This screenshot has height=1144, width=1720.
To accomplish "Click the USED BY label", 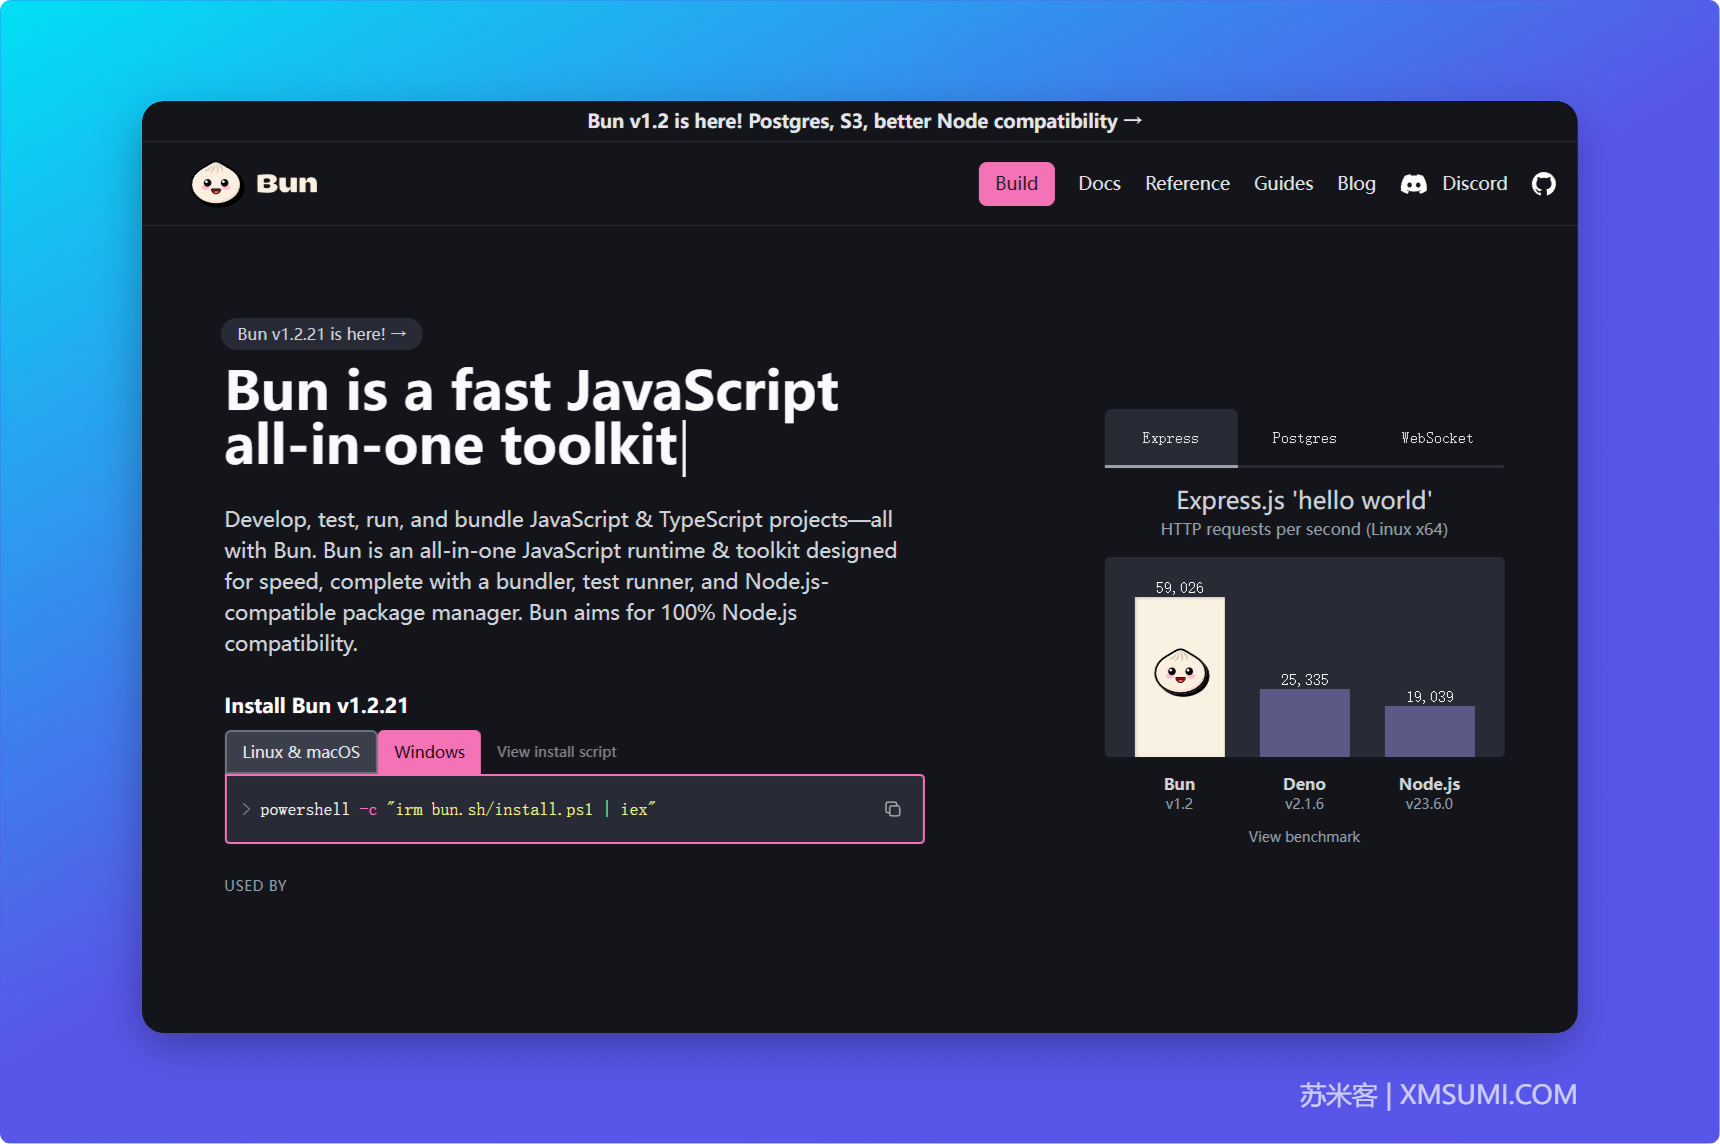I will (255, 886).
